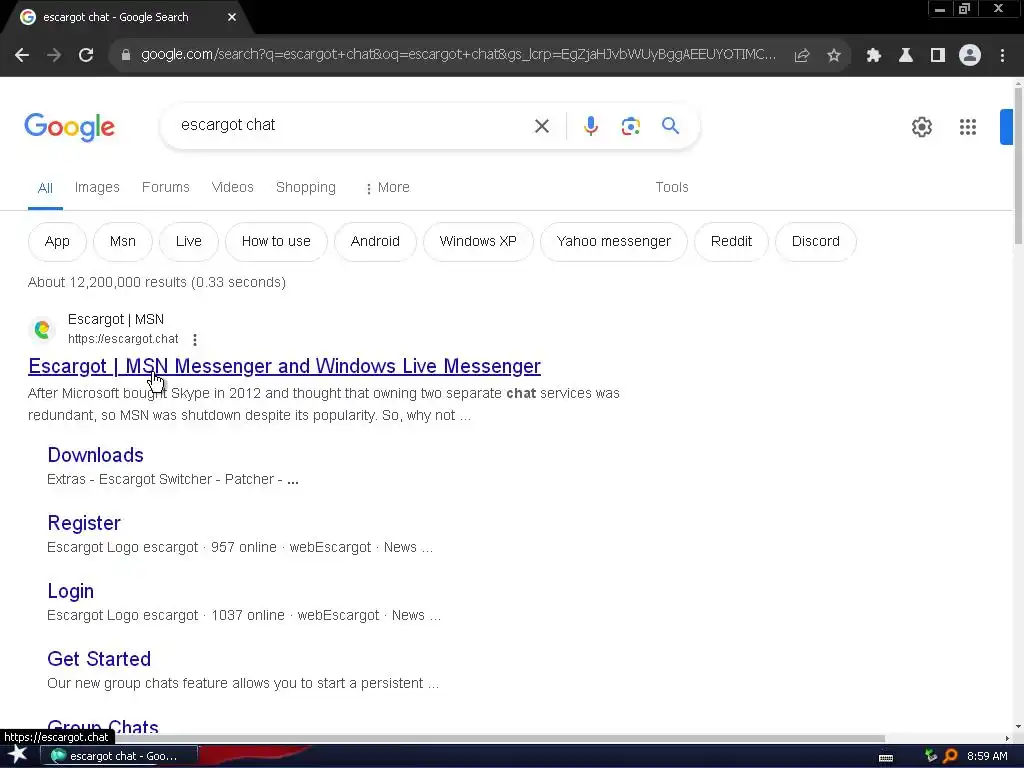Filter results with the Live chip
This screenshot has width=1024, height=768.
point(189,242)
